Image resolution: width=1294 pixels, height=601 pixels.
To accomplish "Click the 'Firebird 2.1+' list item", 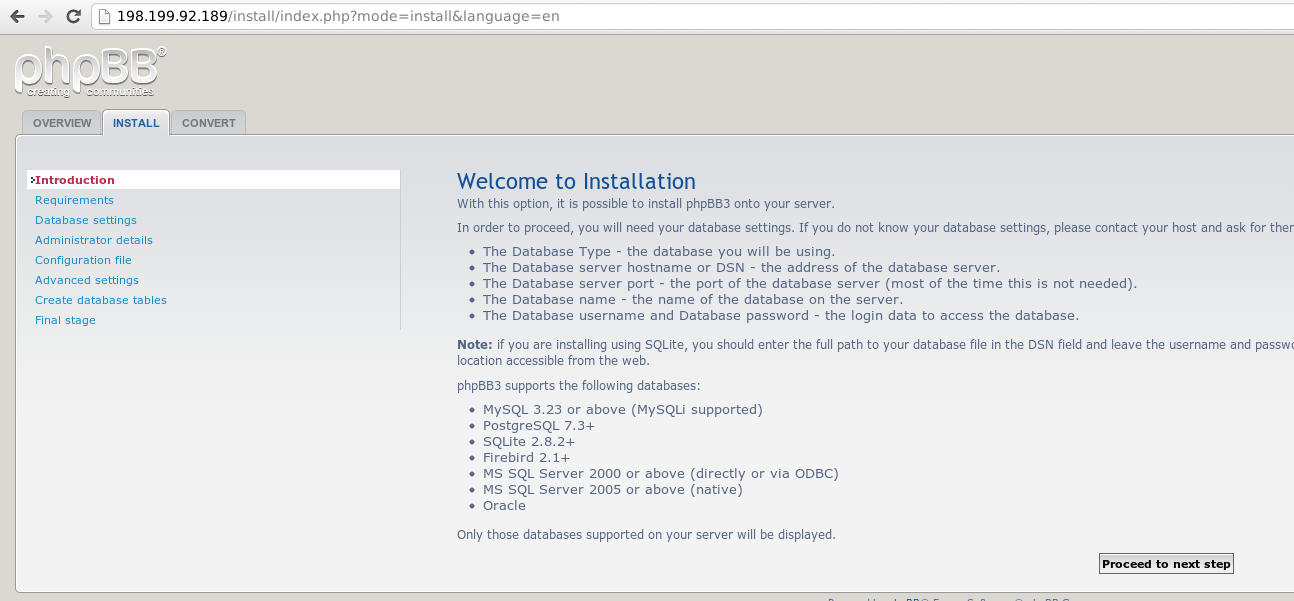I will [527, 458].
